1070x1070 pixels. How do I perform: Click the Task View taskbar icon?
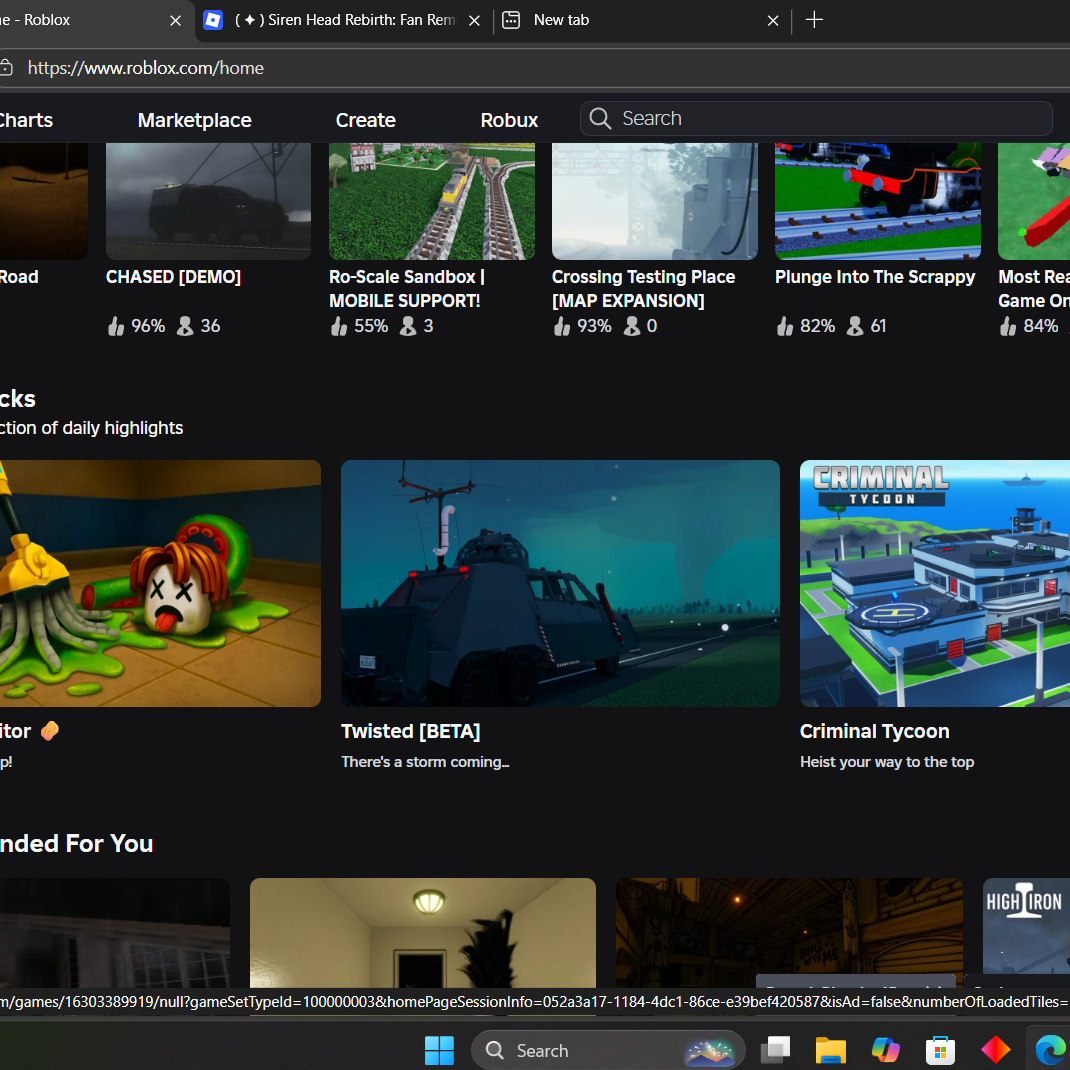tap(775, 1050)
